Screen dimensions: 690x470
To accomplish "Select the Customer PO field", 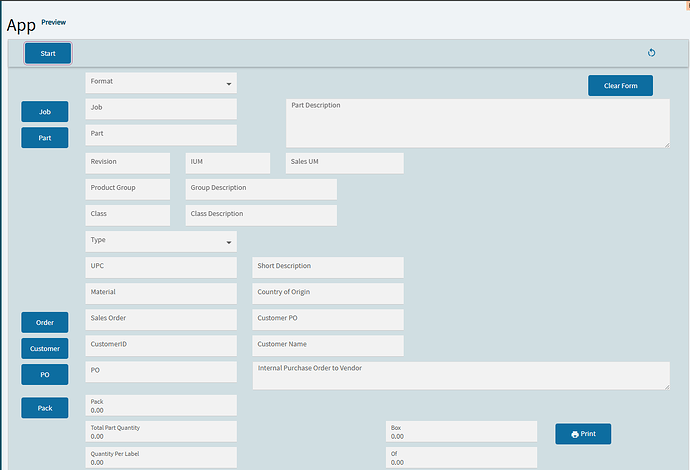I will coord(328,319).
